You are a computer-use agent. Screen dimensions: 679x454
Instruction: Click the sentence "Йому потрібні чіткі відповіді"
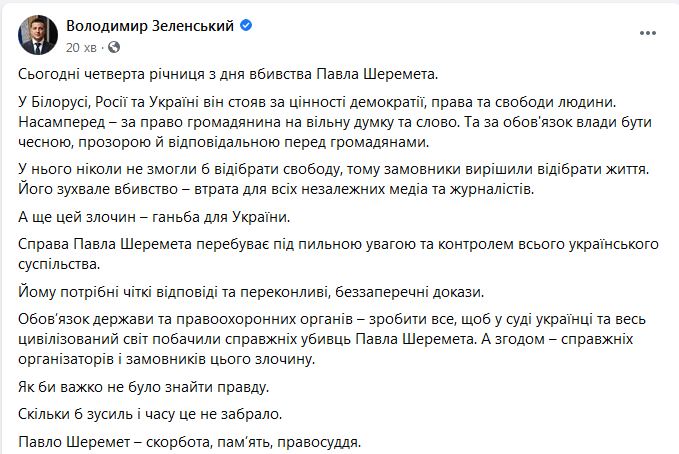click(250, 293)
